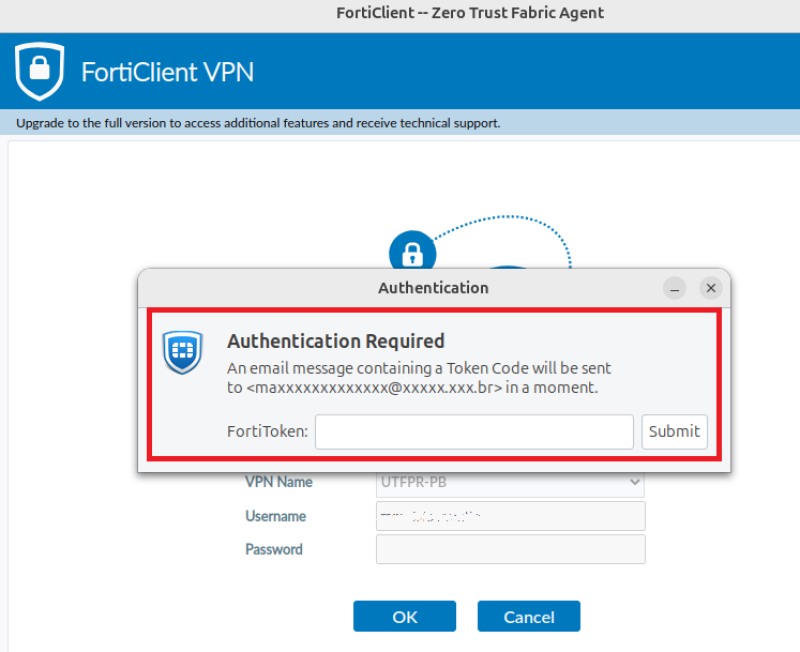Click the Authentication Required heading
Screen dimensions: 800x652
pos(335,341)
